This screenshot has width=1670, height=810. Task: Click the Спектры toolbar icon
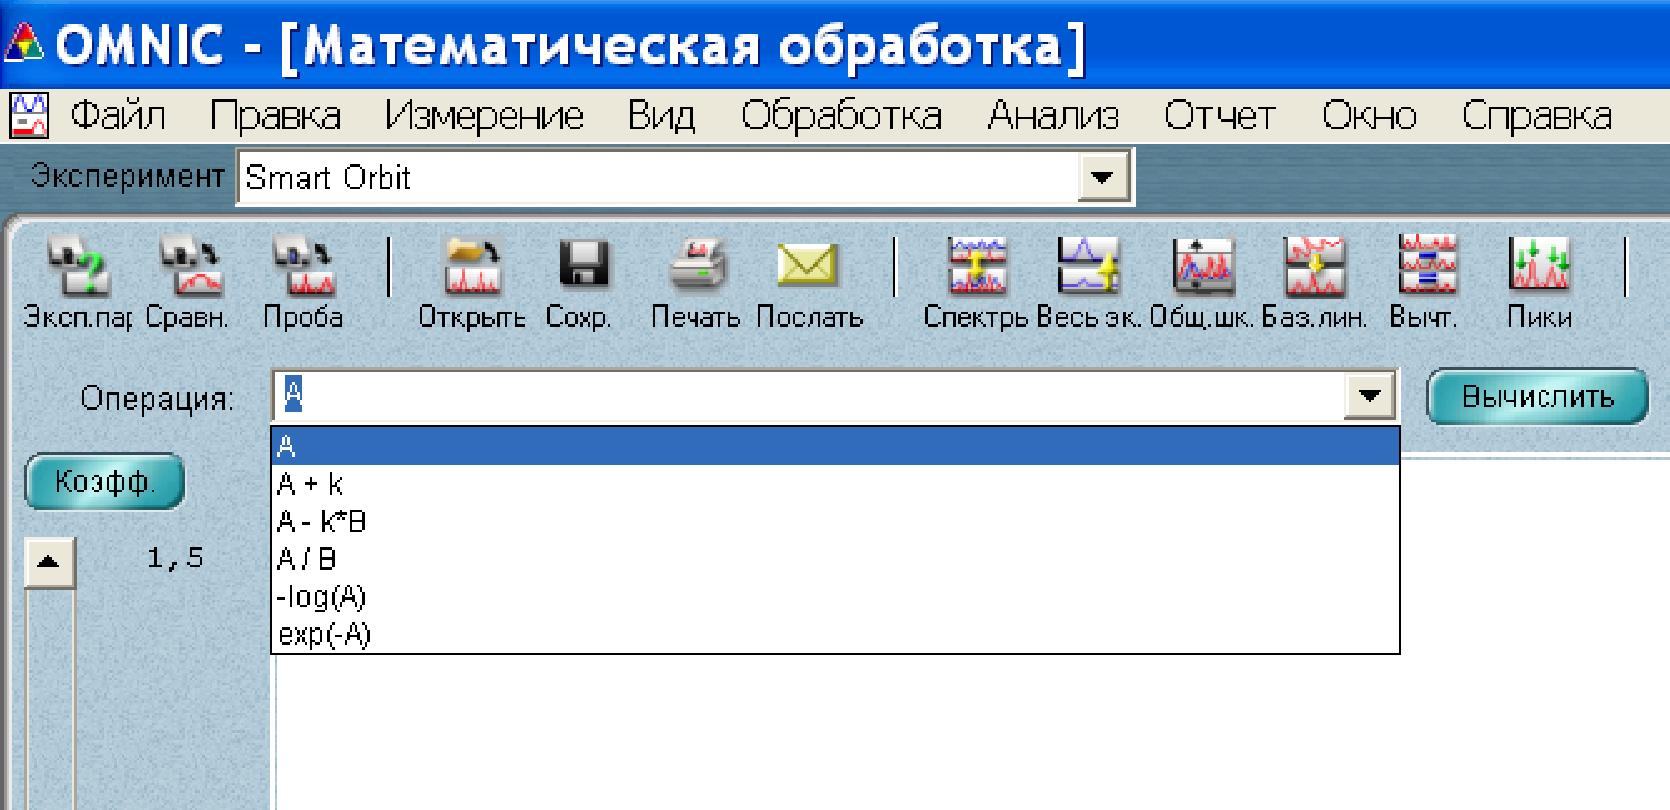(978, 267)
